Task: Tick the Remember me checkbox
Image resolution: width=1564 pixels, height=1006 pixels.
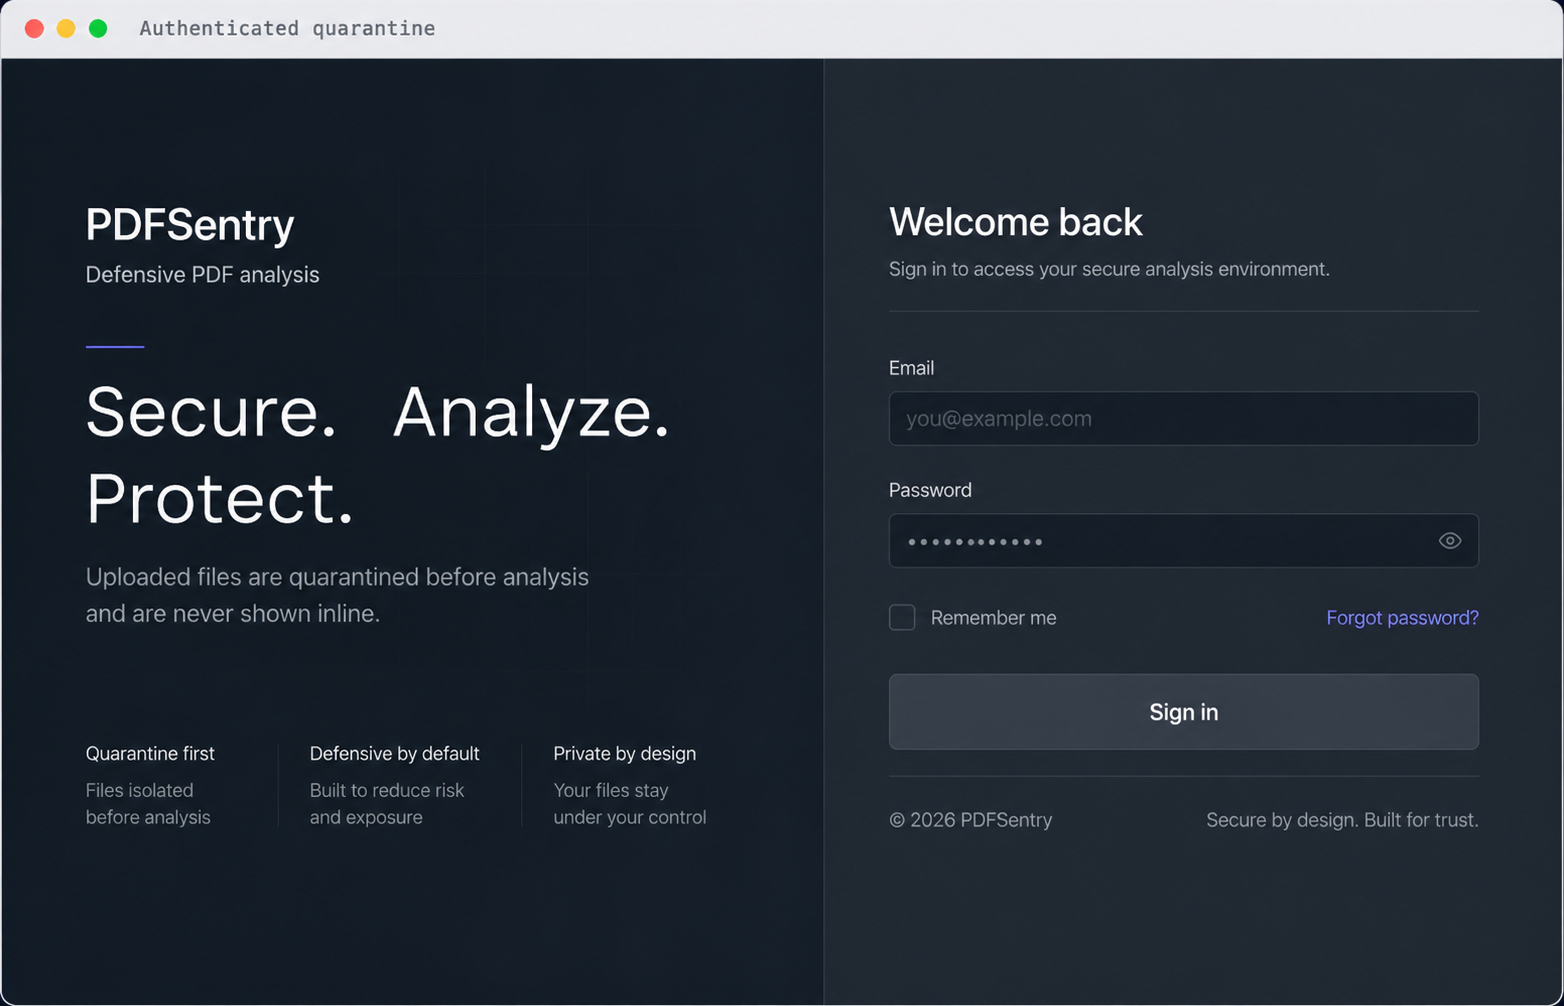Action: (x=902, y=617)
